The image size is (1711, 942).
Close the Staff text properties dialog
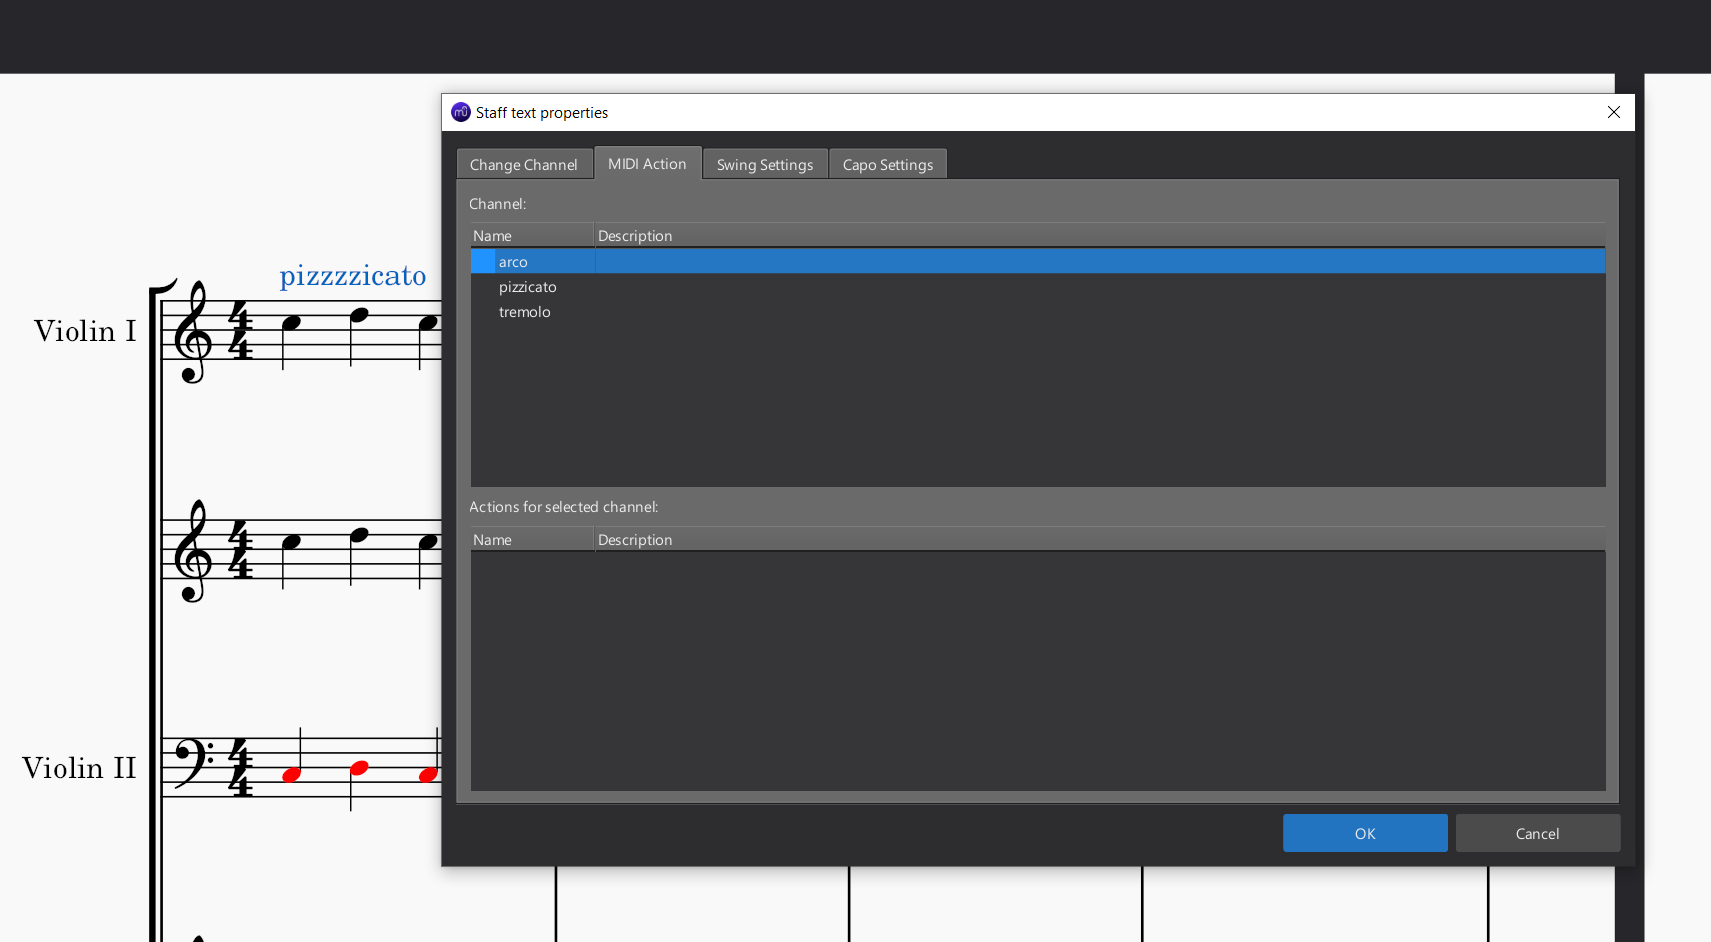click(x=1613, y=112)
